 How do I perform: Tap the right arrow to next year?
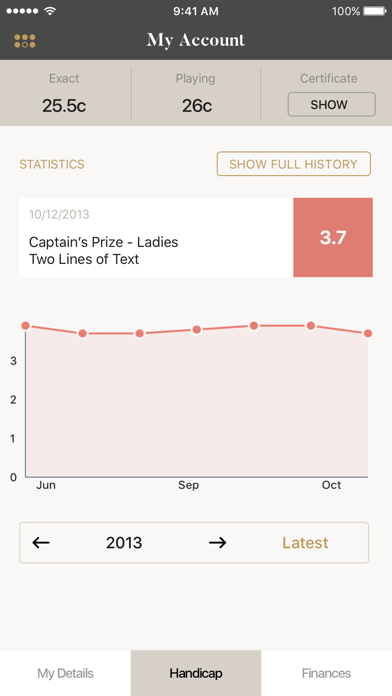(x=218, y=542)
